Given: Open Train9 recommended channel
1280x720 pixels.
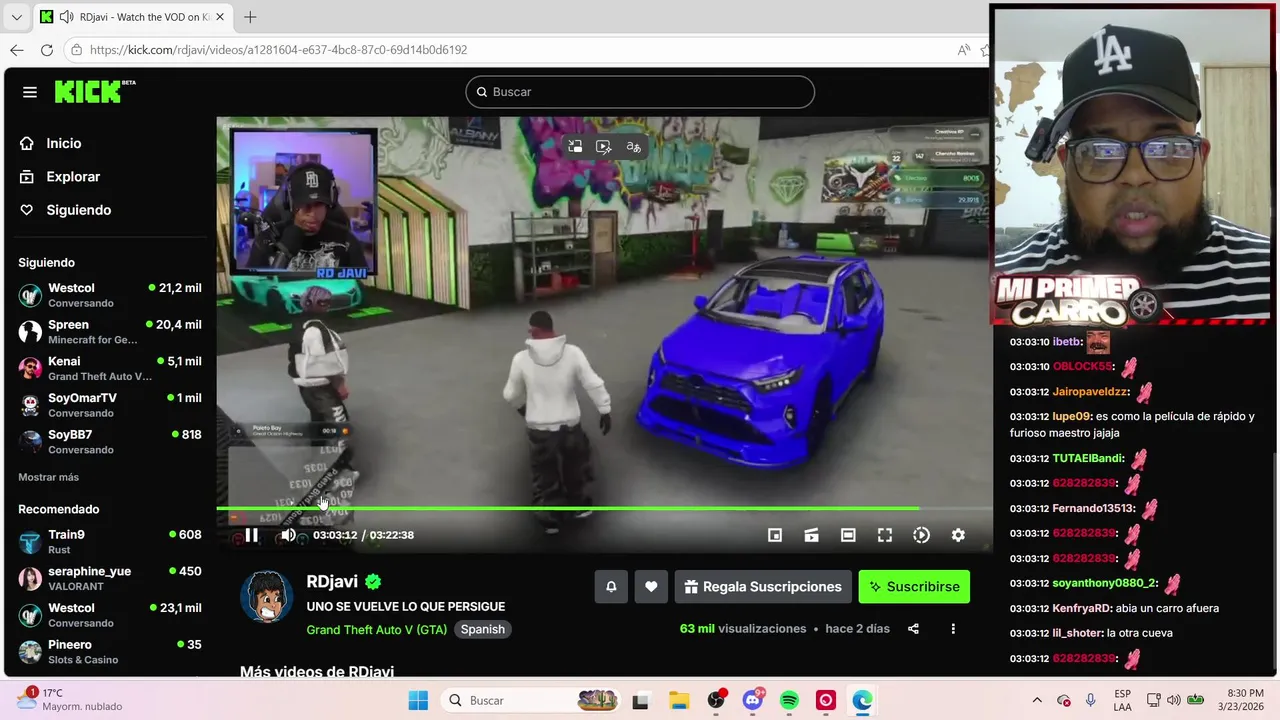Looking at the screenshot, I should click(110, 542).
